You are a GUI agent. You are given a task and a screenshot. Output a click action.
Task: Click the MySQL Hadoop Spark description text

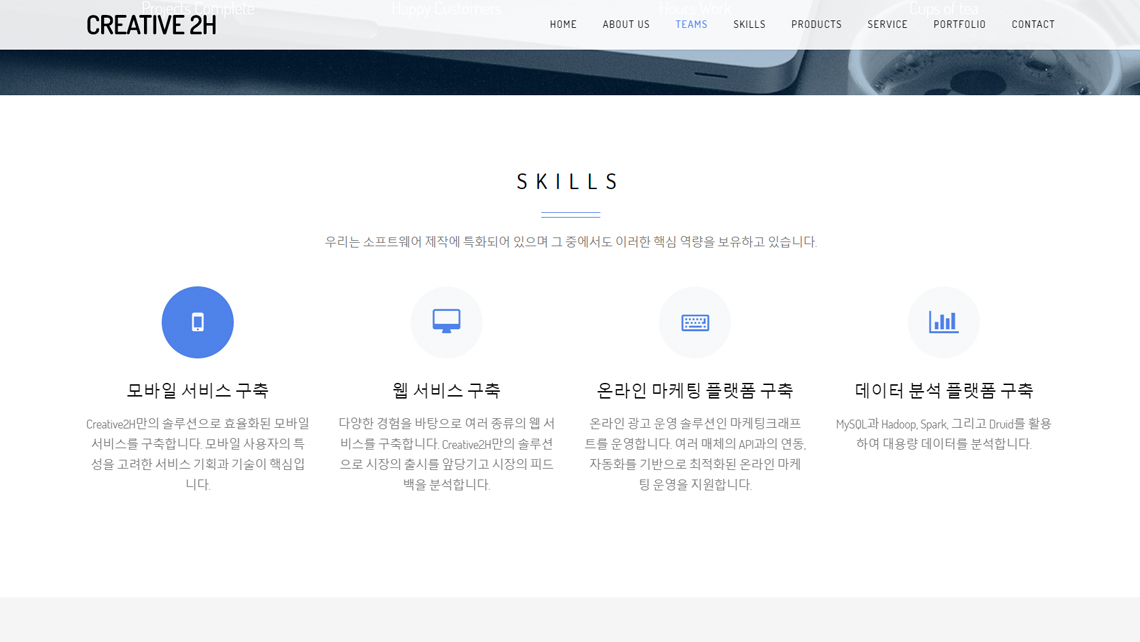943,433
